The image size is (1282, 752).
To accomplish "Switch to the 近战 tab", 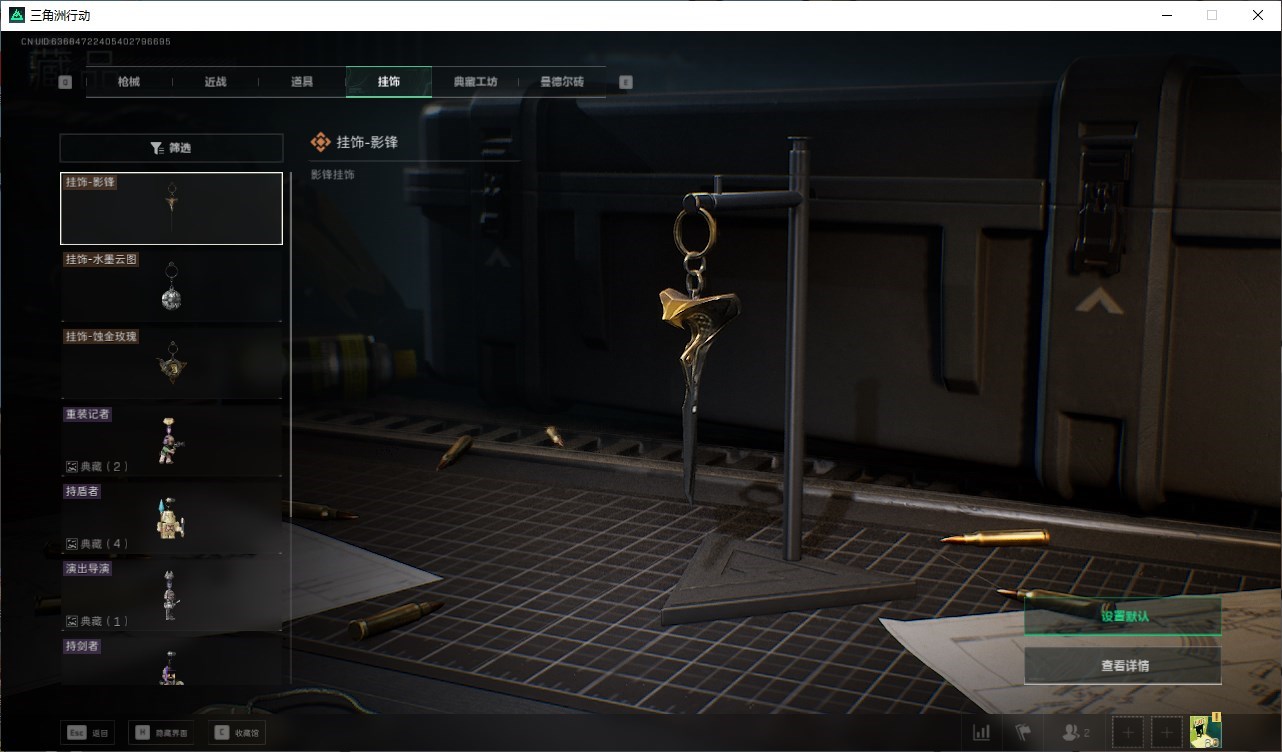I will [x=215, y=82].
